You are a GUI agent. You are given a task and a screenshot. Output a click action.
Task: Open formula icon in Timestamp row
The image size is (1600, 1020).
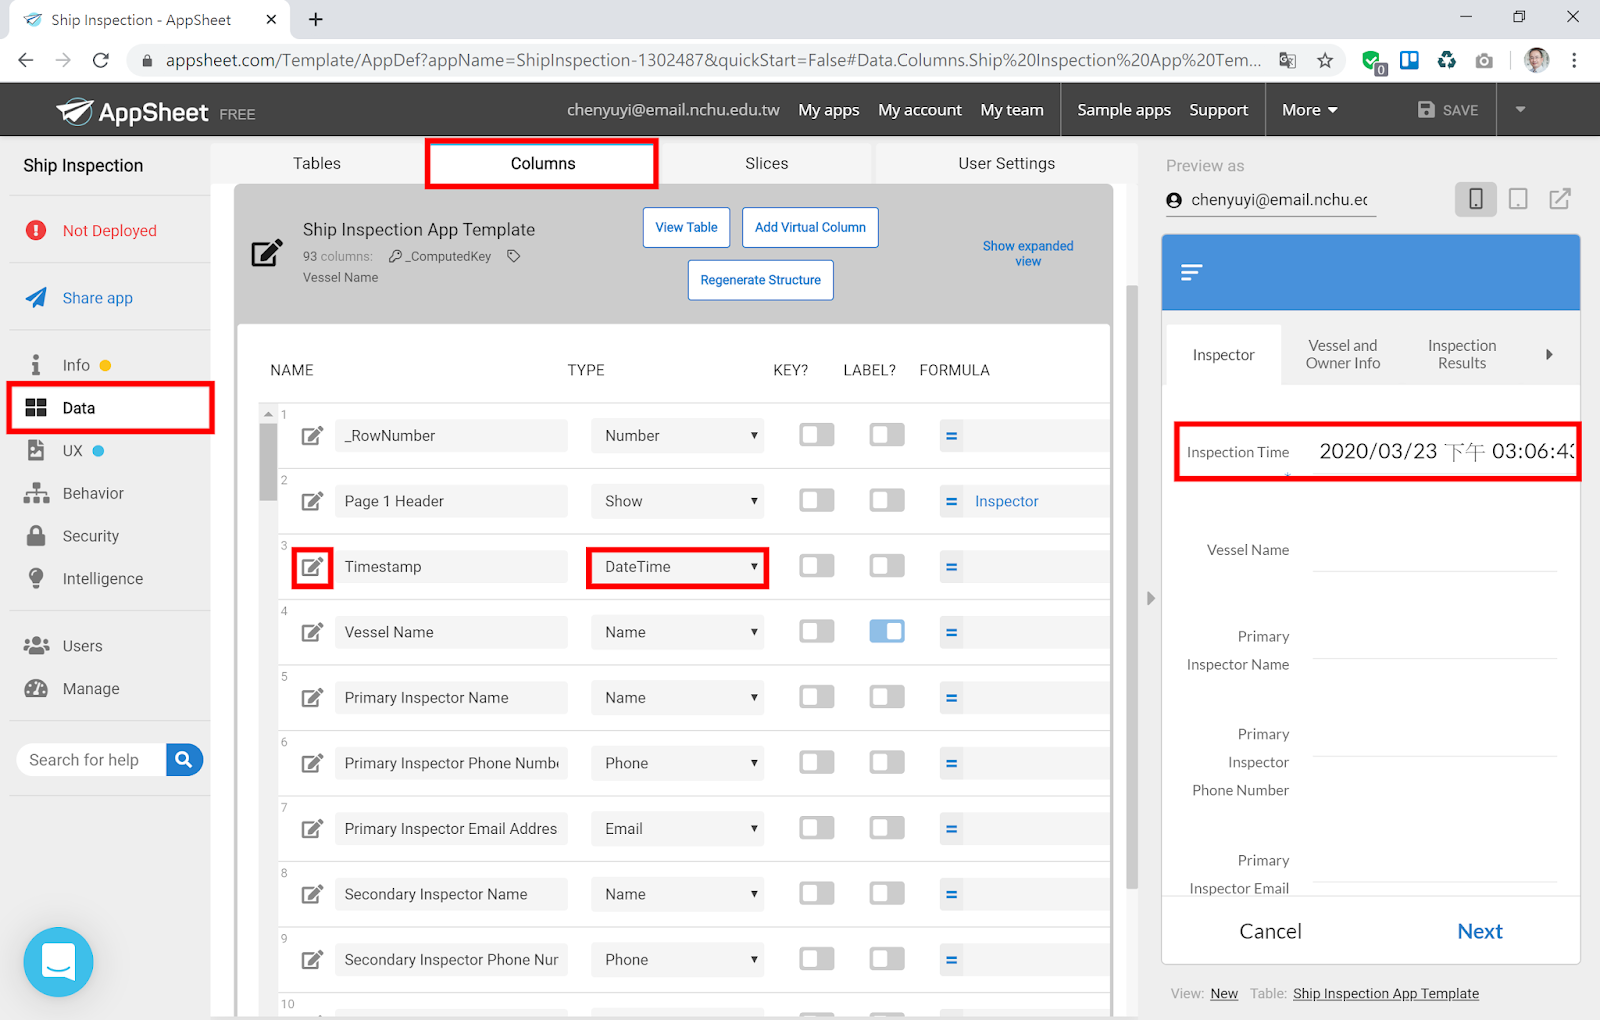pyautogui.click(x=952, y=567)
